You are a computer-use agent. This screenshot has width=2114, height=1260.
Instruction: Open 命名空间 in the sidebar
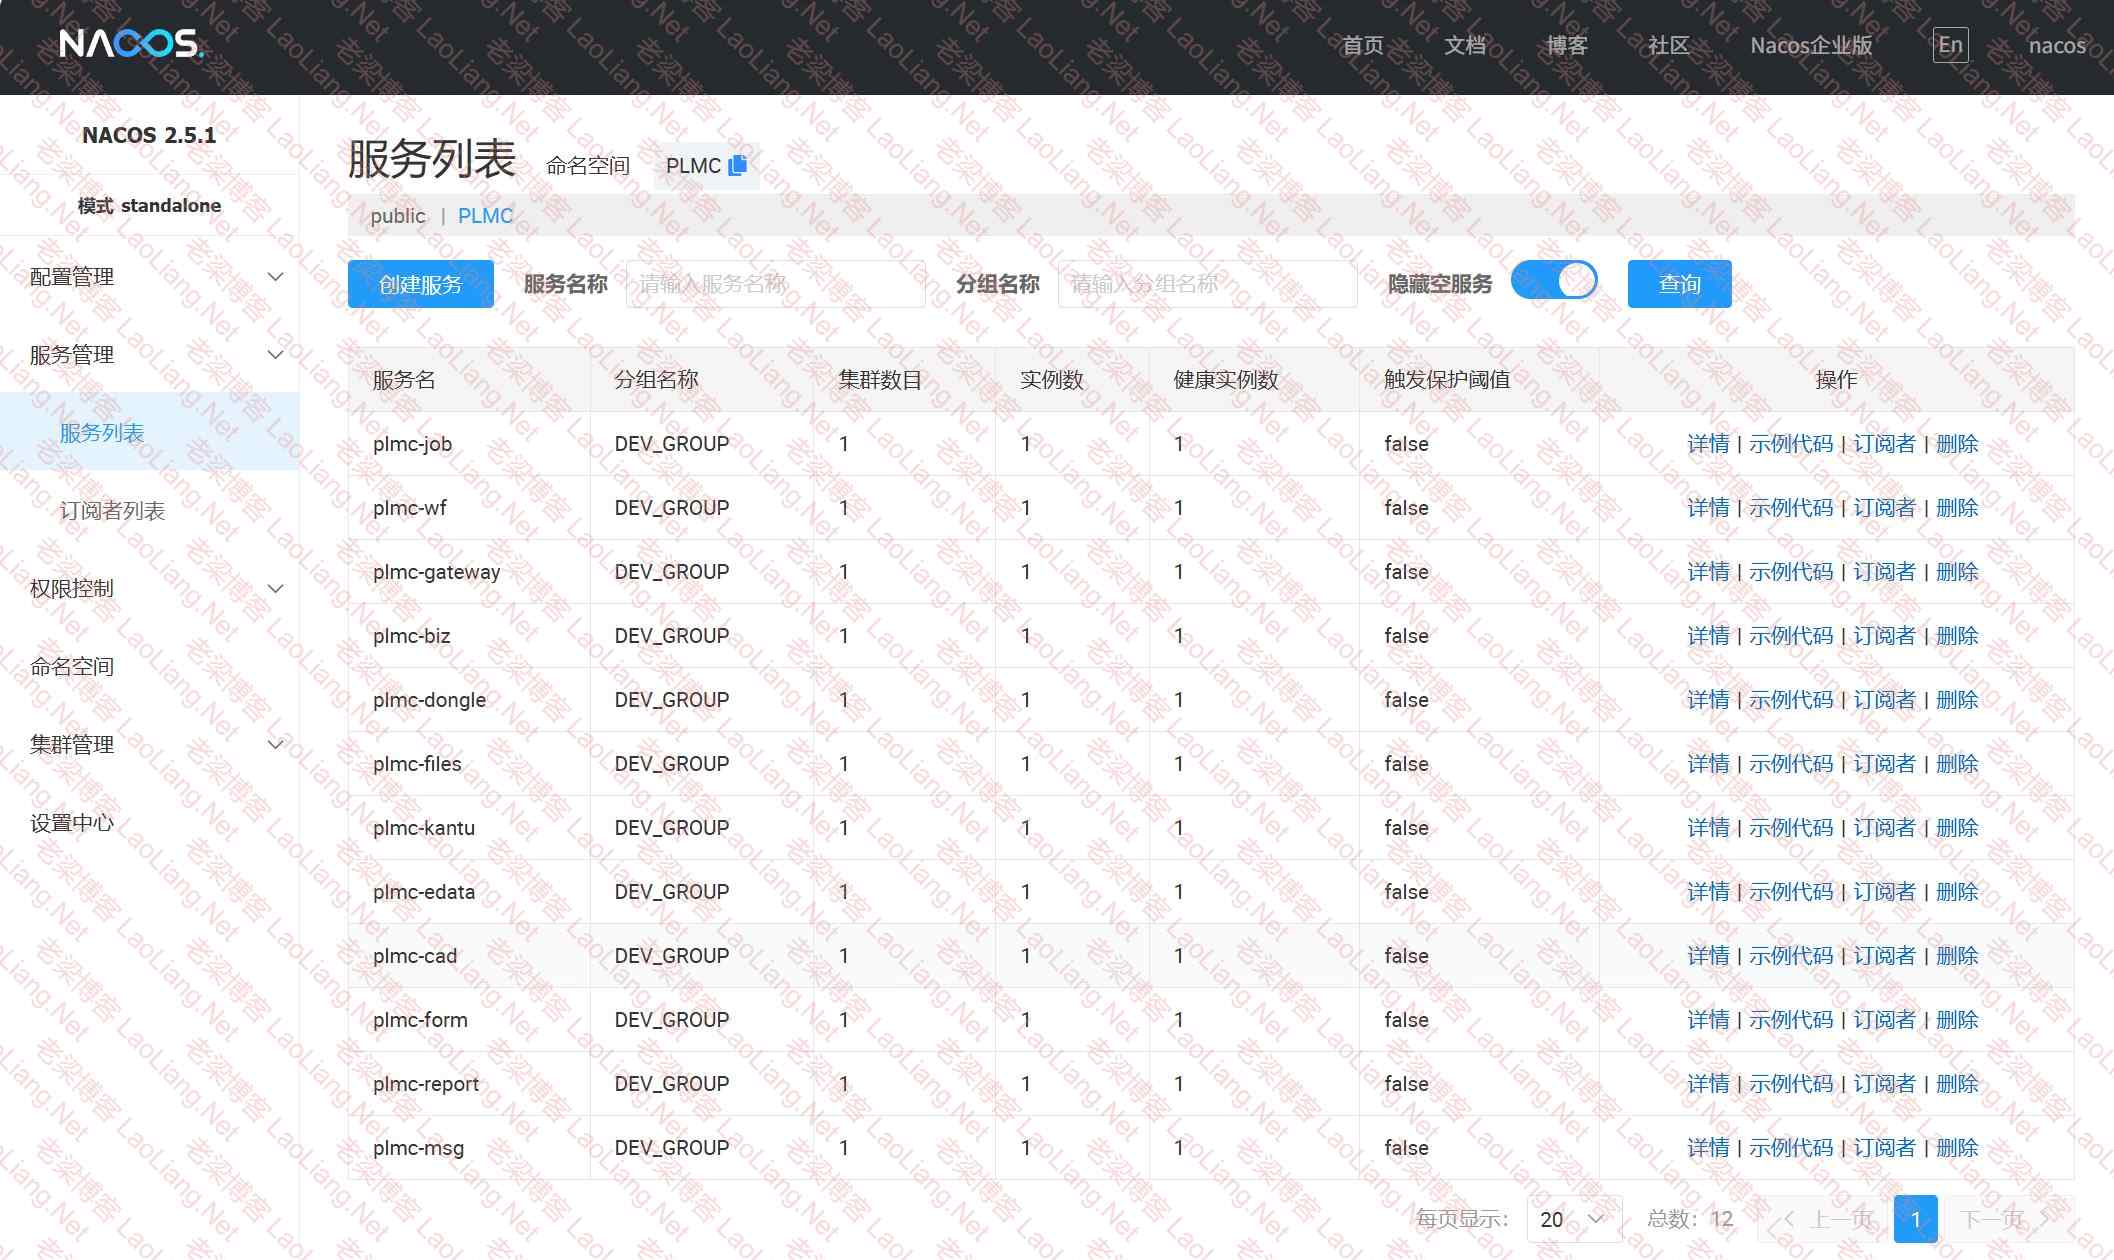click(72, 667)
